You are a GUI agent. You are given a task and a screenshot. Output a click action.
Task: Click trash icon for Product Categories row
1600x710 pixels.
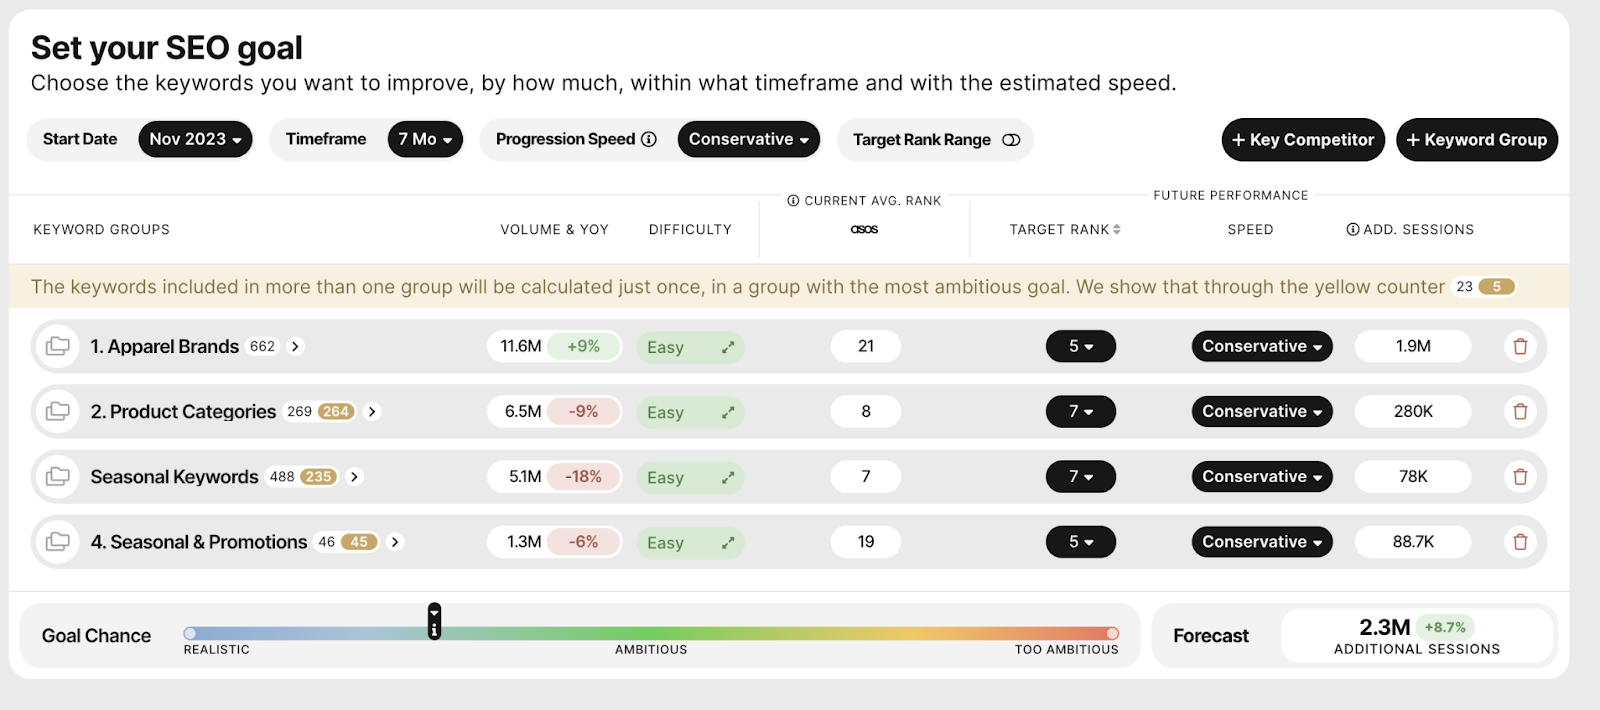point(1520,412)
